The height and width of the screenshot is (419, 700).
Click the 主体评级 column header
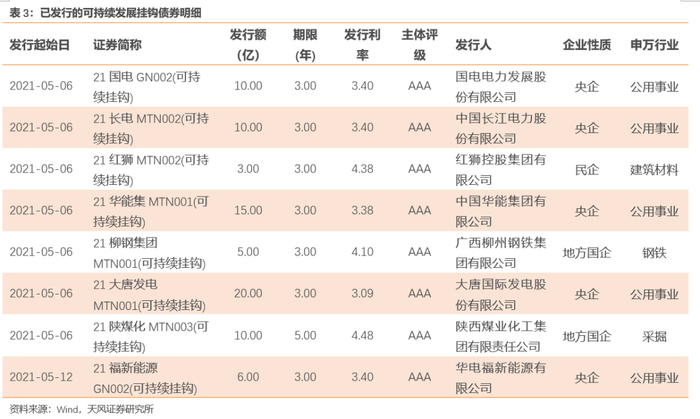tap(419, 45)
